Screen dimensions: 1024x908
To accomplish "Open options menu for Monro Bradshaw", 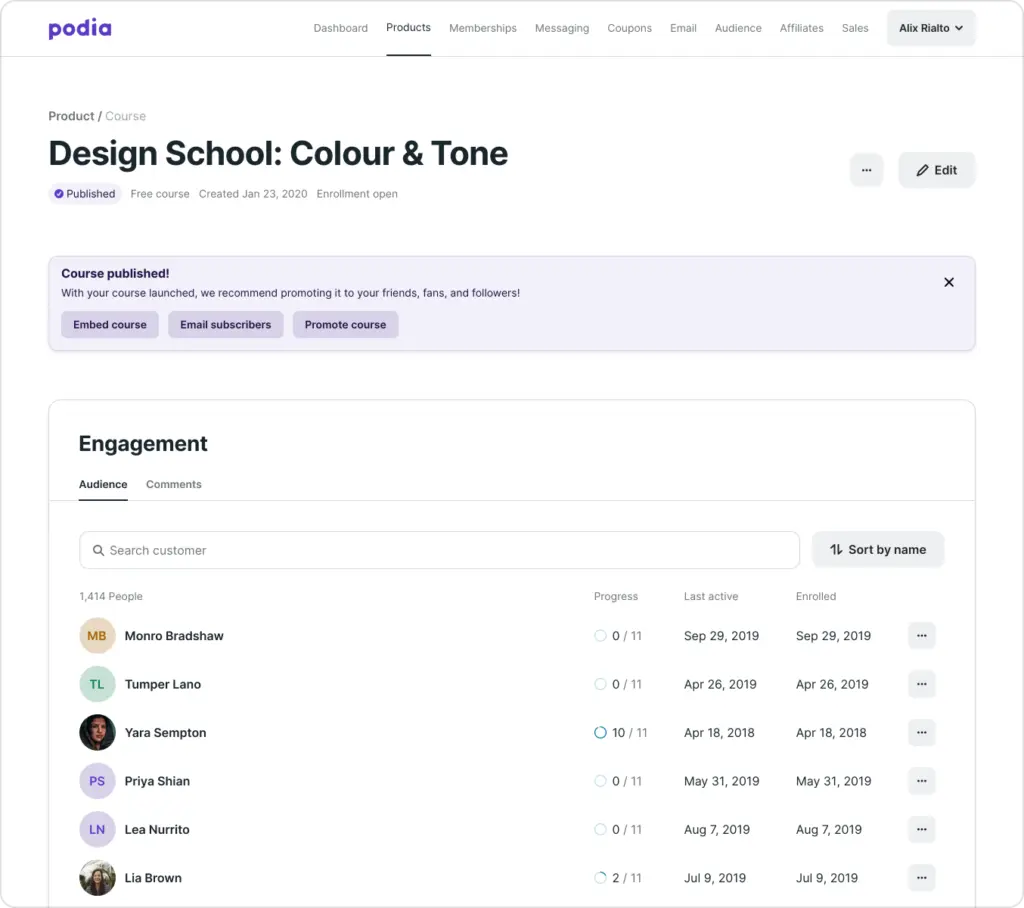I will [921, 636].
